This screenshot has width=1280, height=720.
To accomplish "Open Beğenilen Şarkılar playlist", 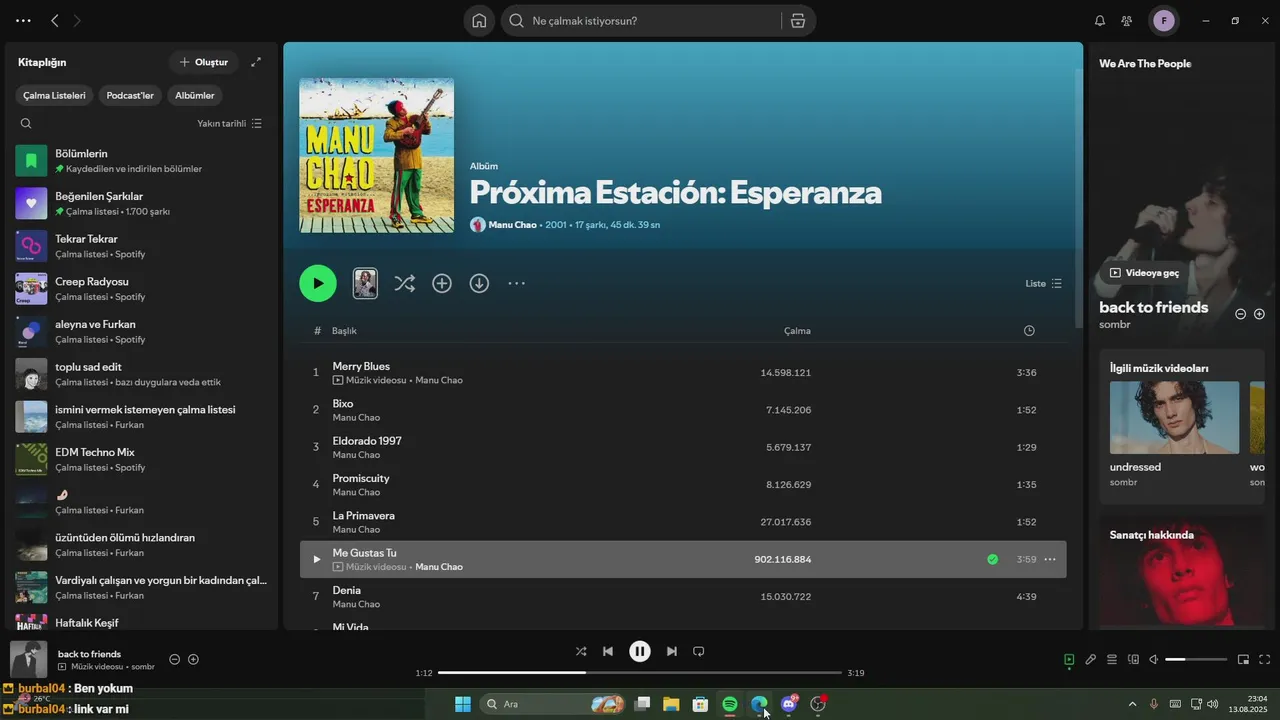I will pyautogui.click(x=141, y=203).
